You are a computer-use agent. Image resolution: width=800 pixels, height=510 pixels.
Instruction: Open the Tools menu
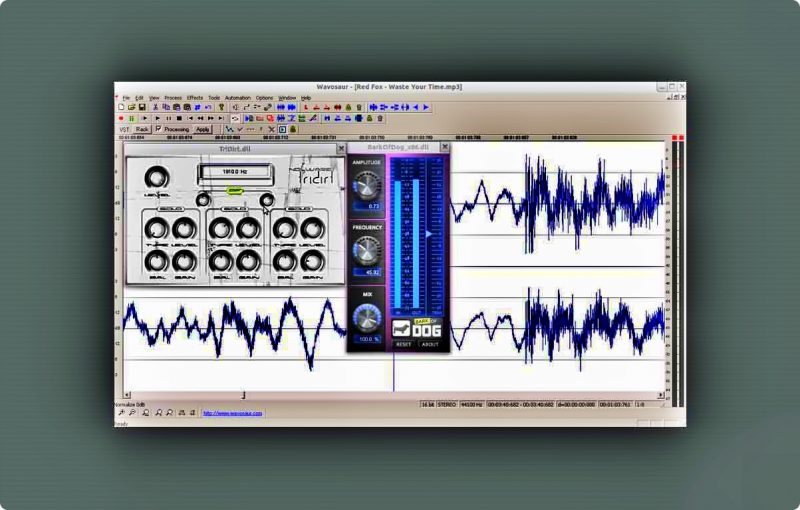[x=214, y=97]
